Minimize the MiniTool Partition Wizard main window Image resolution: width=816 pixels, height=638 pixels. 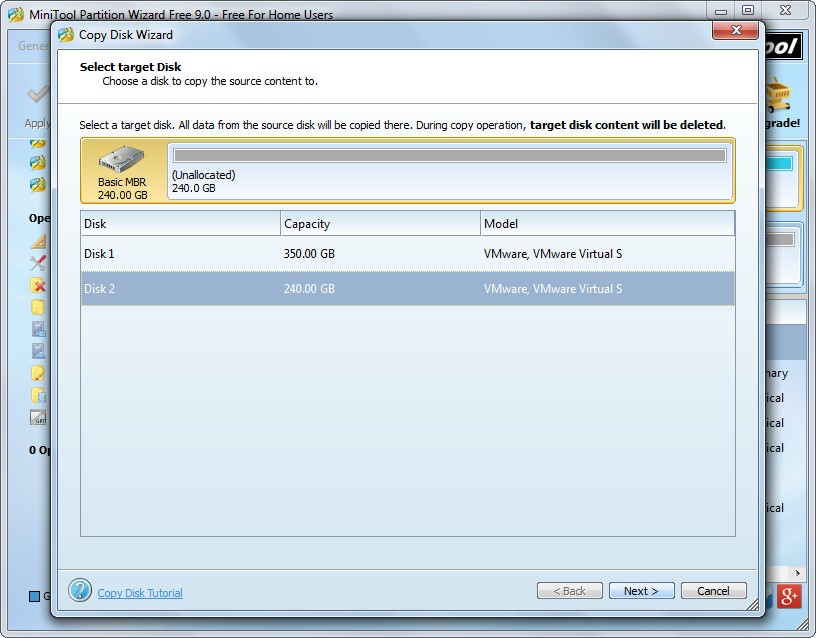click(x=721, y=10)
